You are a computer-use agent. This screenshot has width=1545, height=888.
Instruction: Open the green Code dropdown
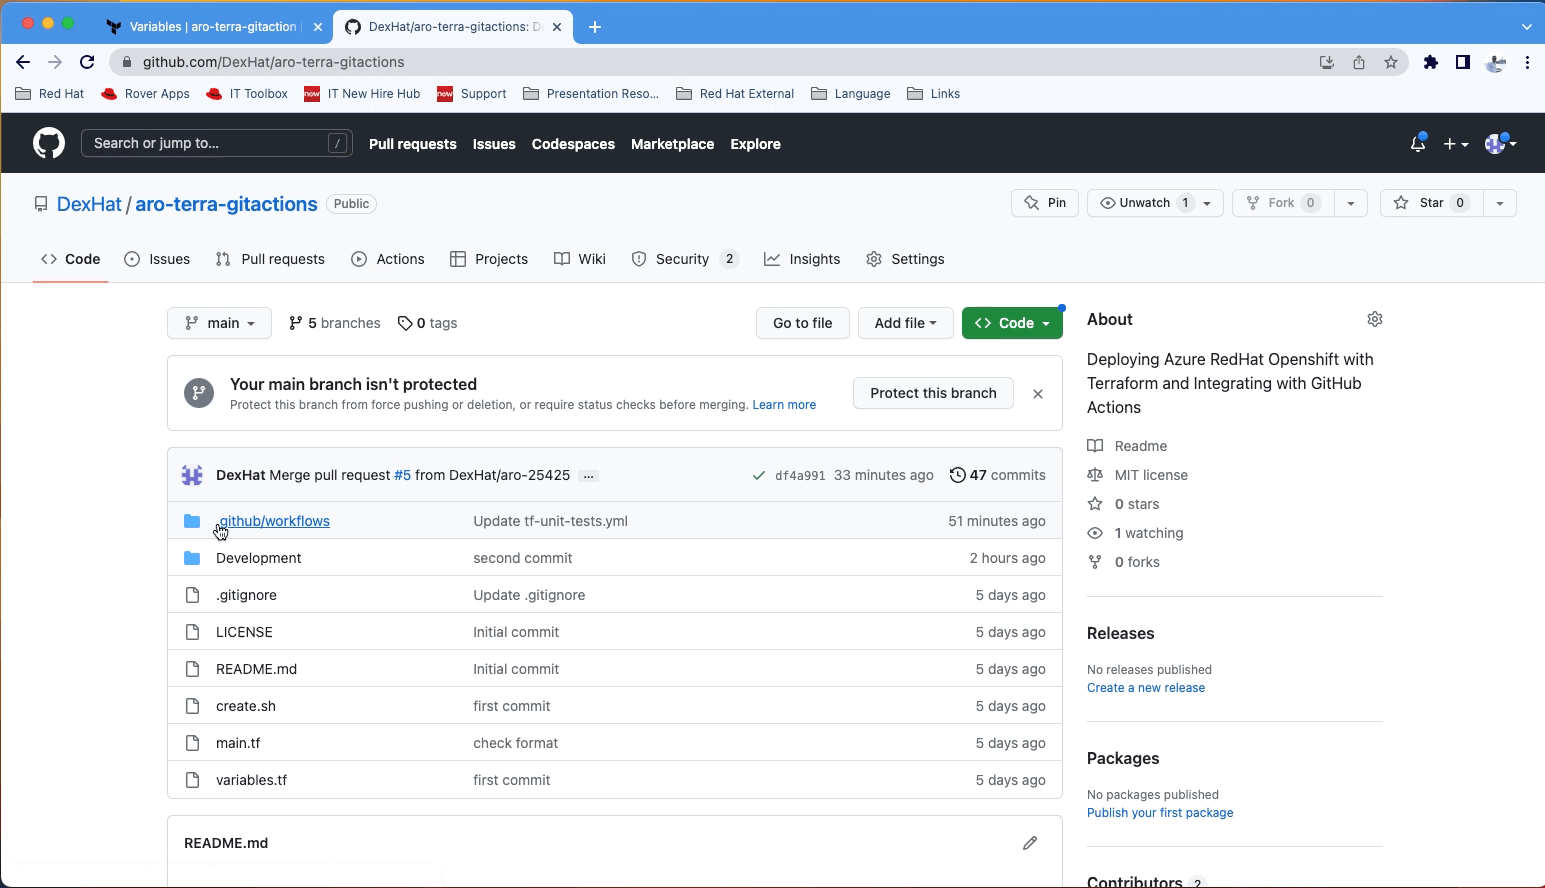pos(1012,323)
